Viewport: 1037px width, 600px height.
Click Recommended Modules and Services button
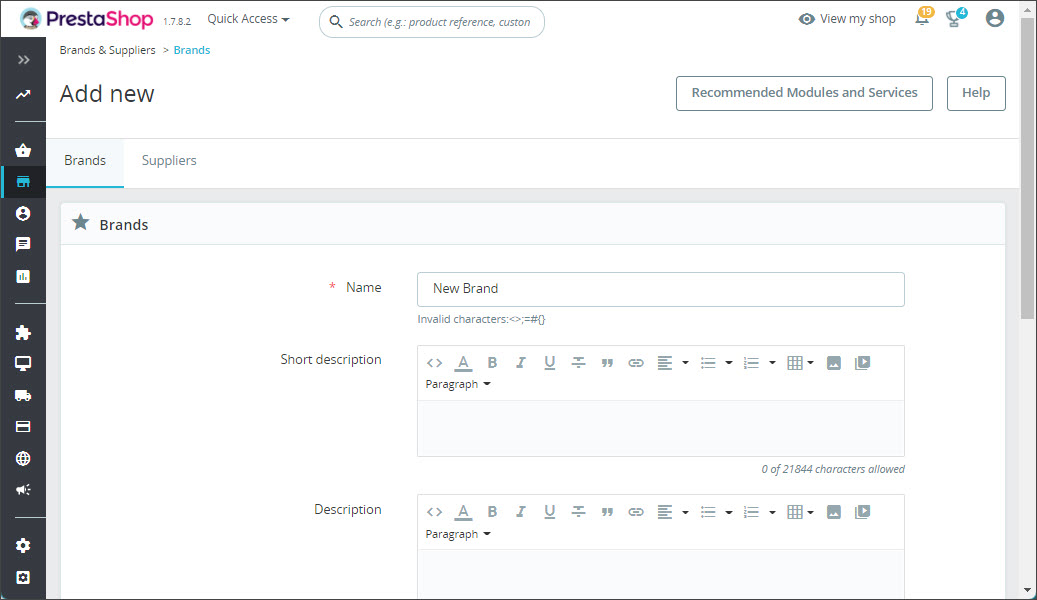pyautogui.click(x=804, y=93)
